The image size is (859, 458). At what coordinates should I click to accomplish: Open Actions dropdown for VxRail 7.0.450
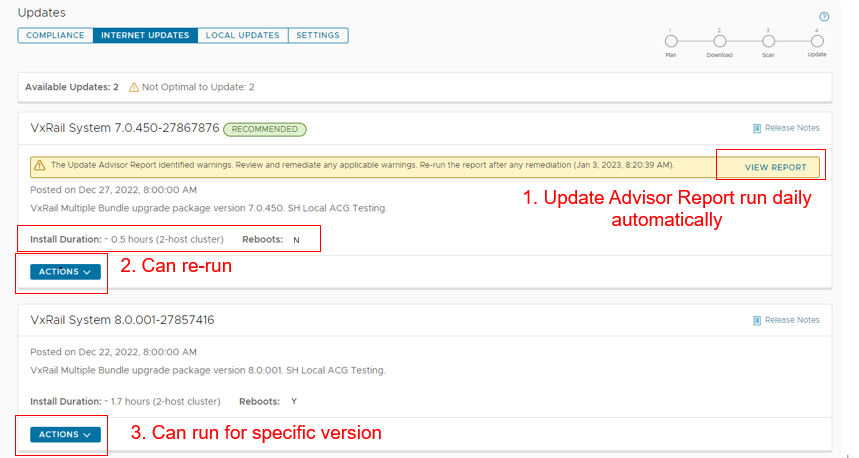[x=65, y=272]
